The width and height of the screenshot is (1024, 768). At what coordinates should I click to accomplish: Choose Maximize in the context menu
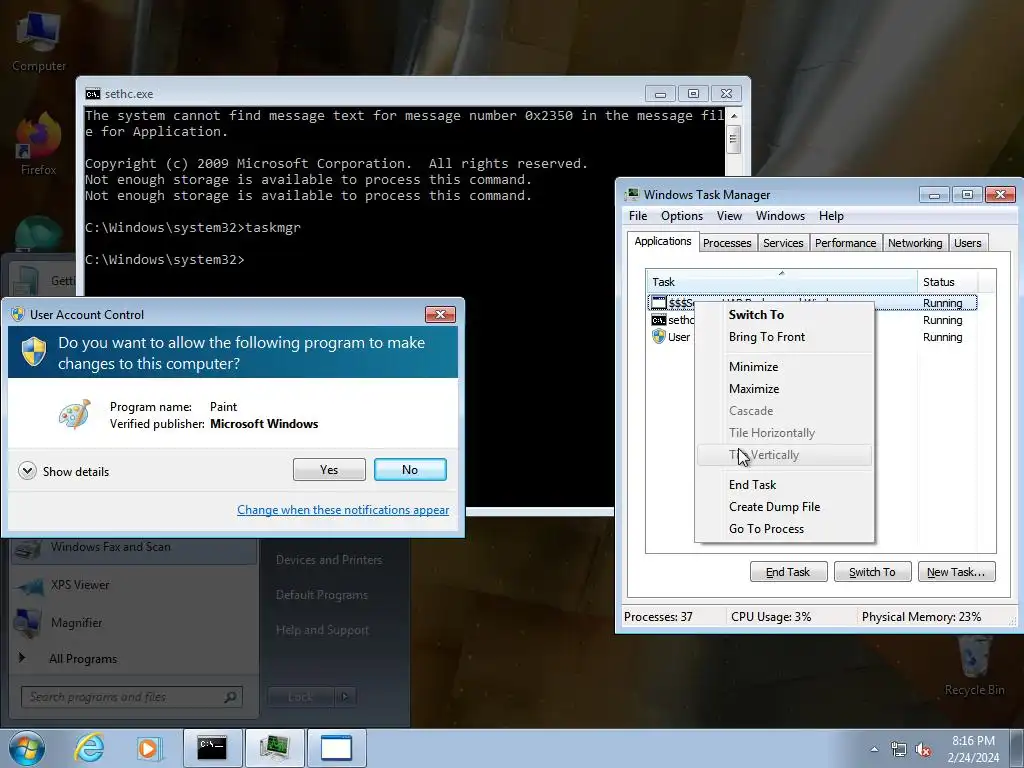(785, 389)
